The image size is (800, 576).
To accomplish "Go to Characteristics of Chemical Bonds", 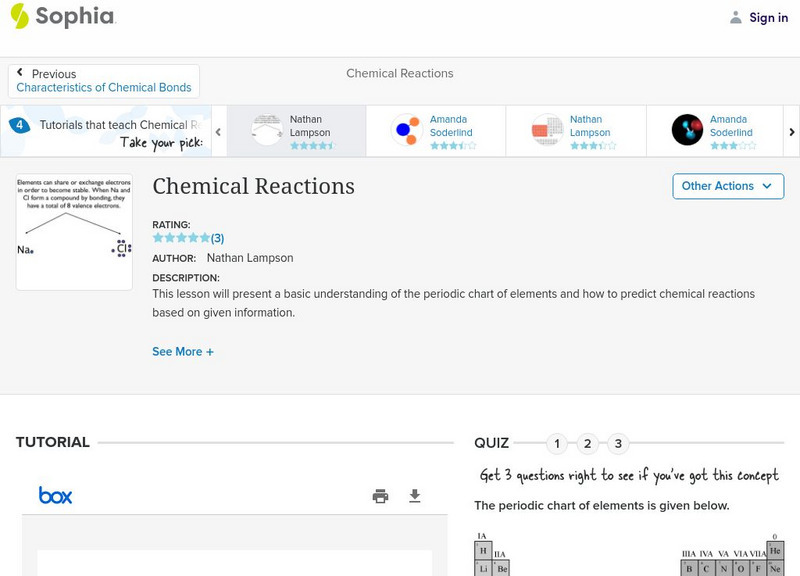I will tap(104, 88).
